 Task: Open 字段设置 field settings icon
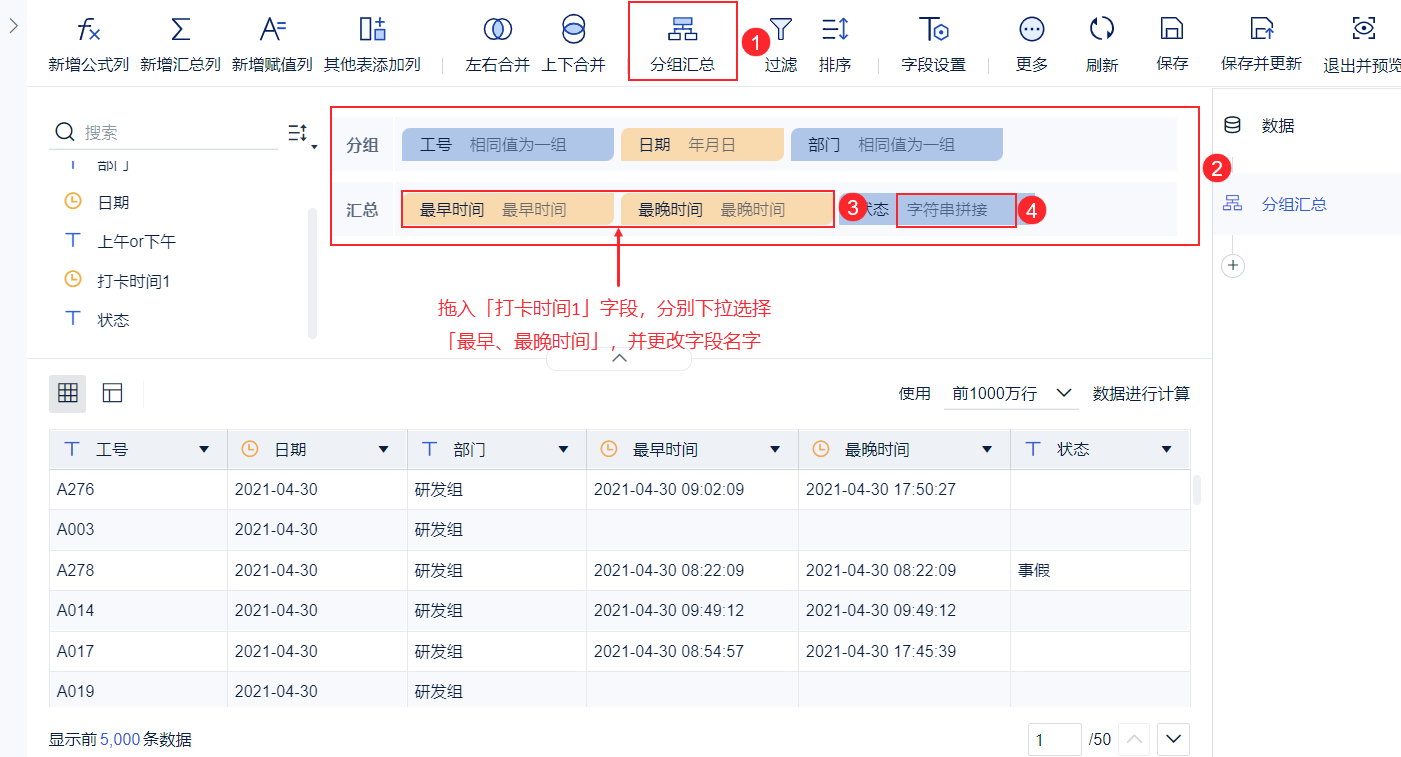point(933,29)
